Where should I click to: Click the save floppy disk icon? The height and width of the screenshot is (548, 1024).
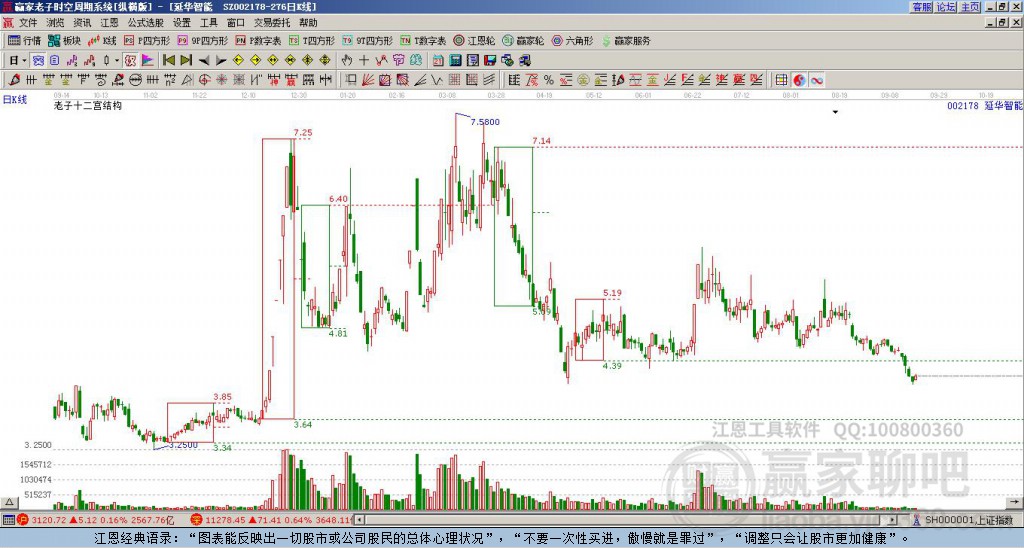click(x=490, y=61)
